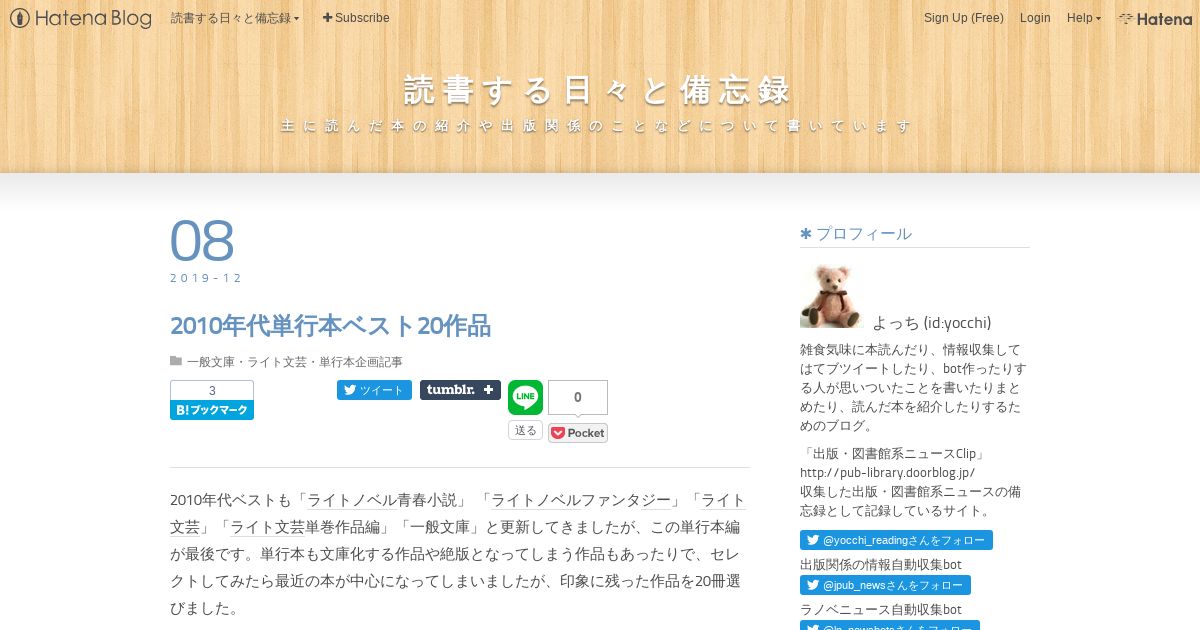
Task: Open the ライトノベルファンタジー link
Action: (581, 500)
